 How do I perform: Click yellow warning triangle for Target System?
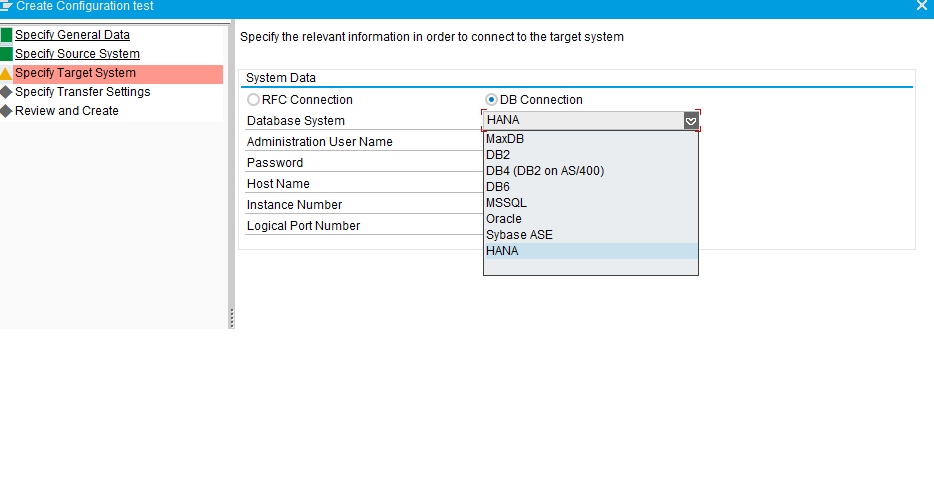(x=6, y=74)
